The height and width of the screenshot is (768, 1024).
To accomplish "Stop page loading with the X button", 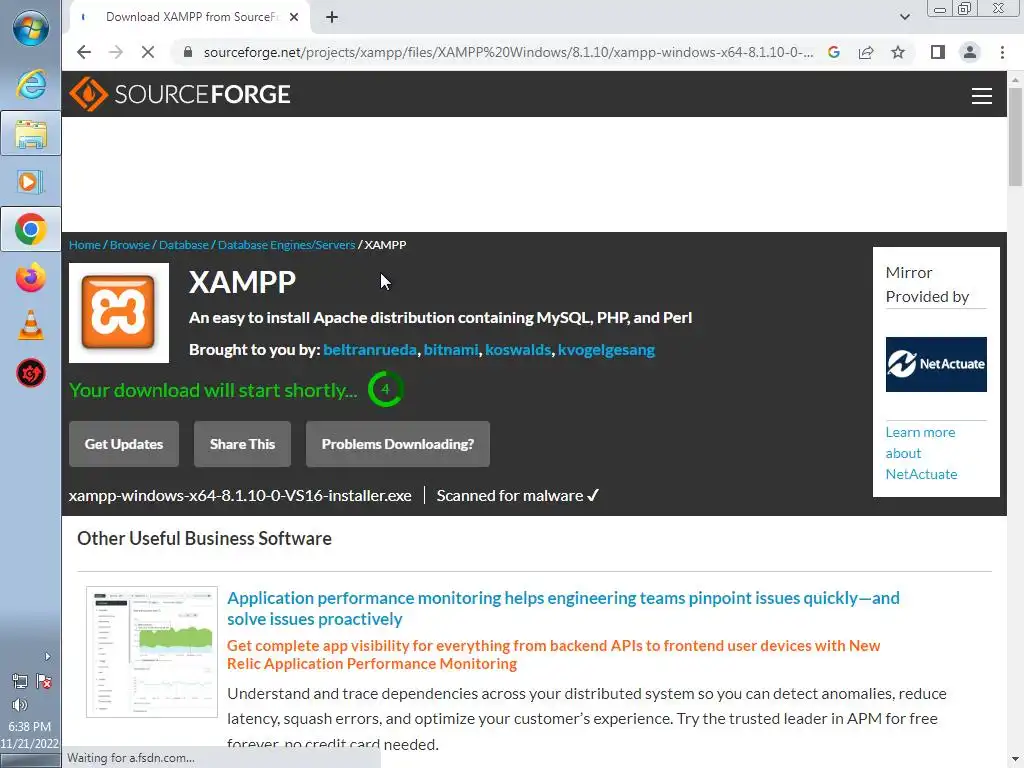I will (x=148, y=52).
